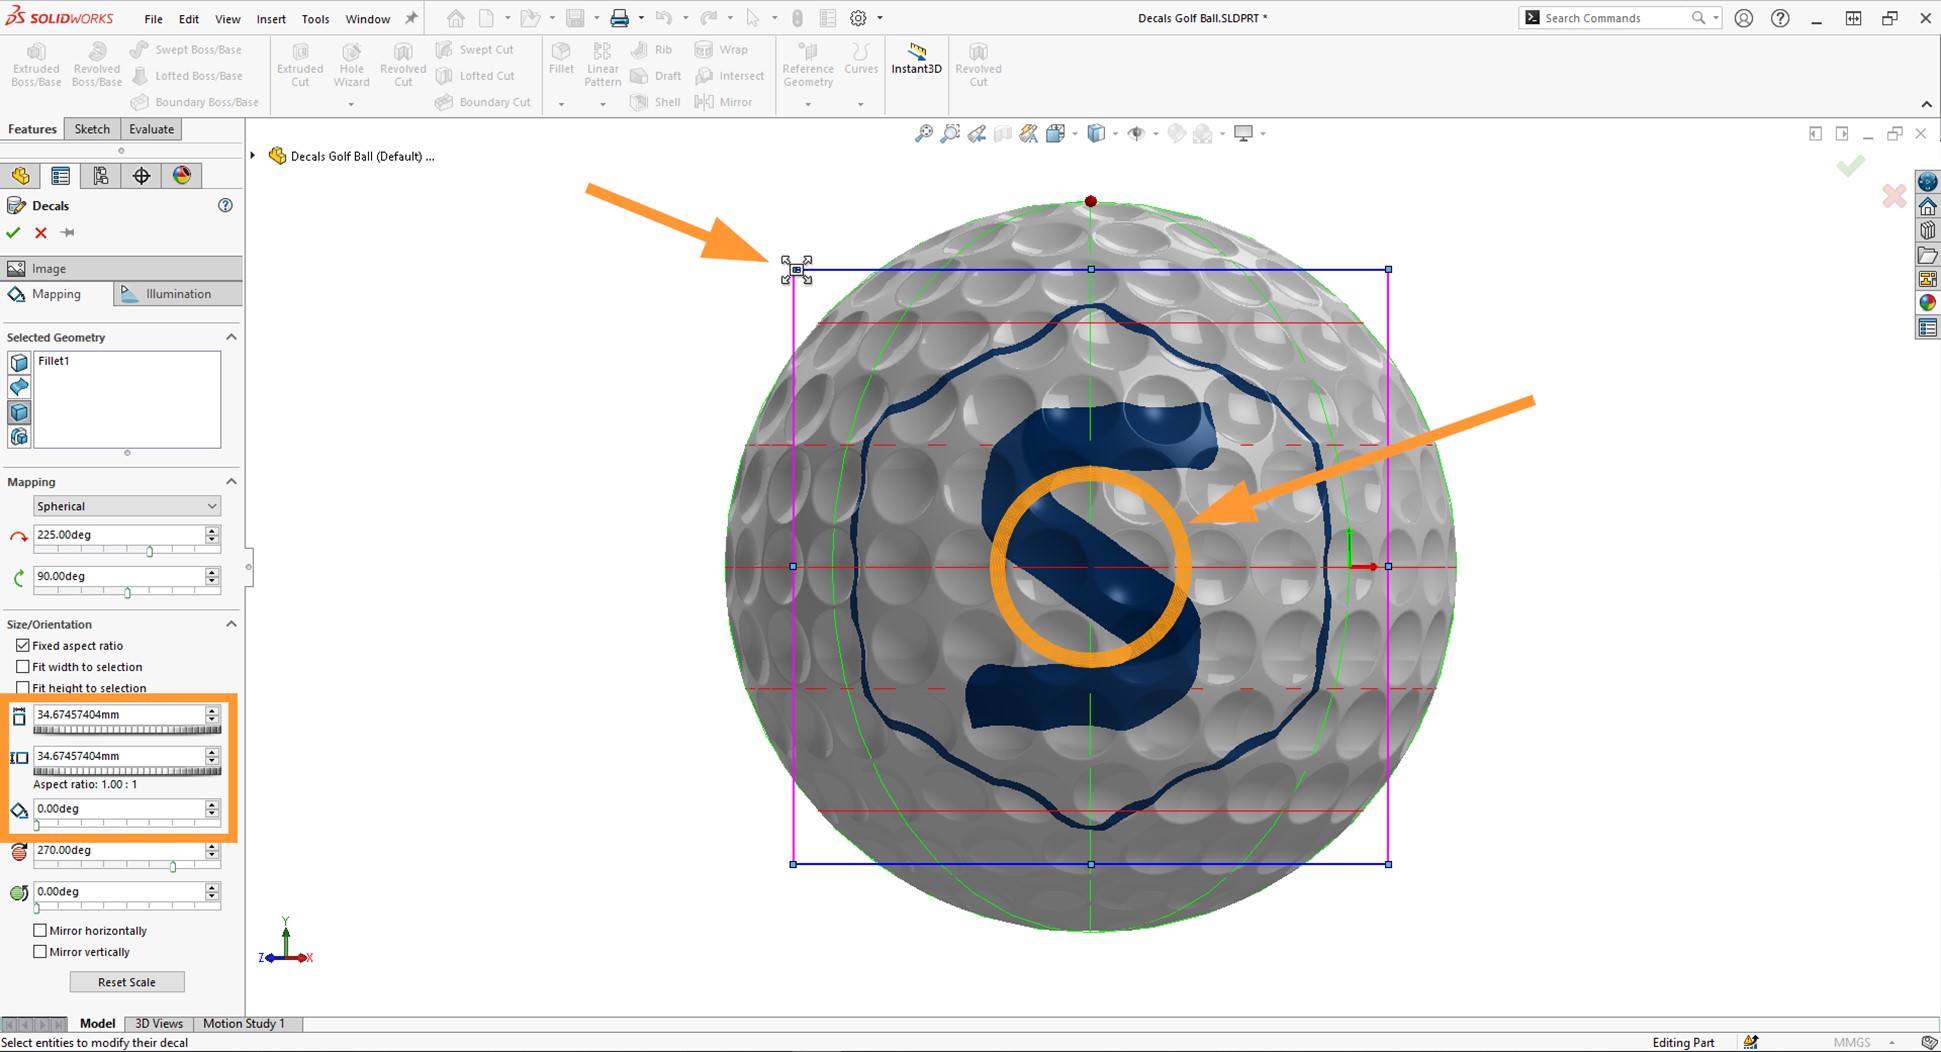Accept the decal with the green checkmark

(13, 232)
